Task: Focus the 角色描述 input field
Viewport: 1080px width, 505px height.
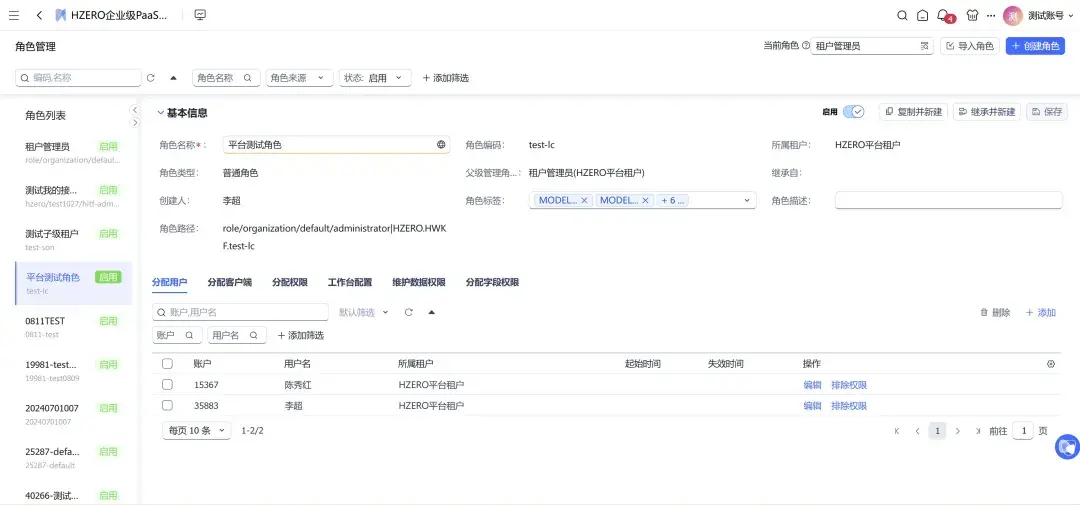Action: pyautogui.click(x=948, y=200)
